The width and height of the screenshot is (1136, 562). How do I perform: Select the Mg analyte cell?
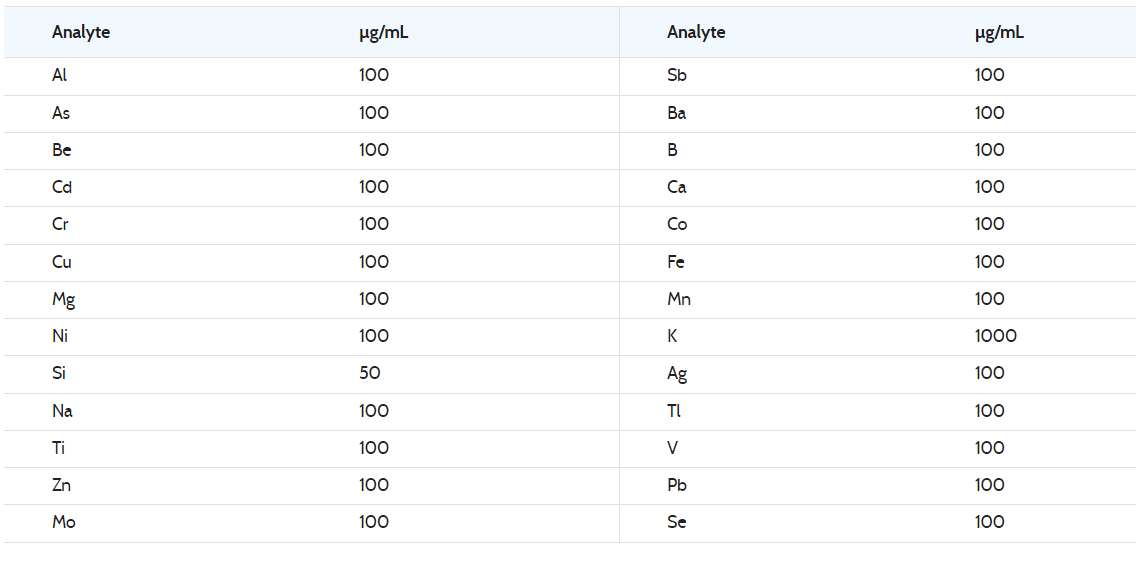pyautogui.click(x=64, y=299)
